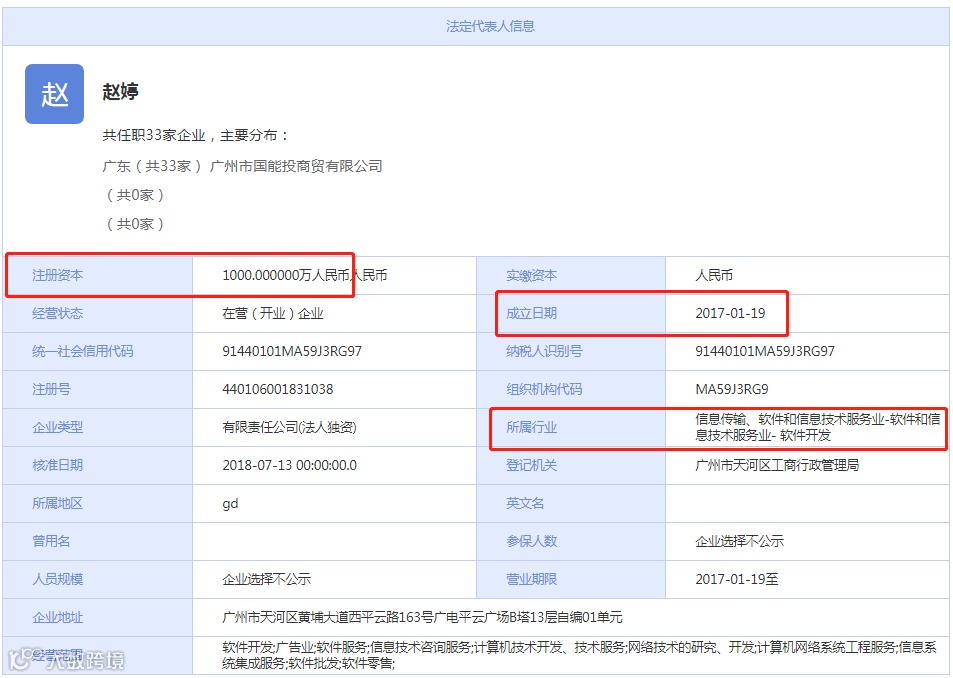953x678 pixels.
Task: Click the 所属地区 label
Action: pos(58,503)
